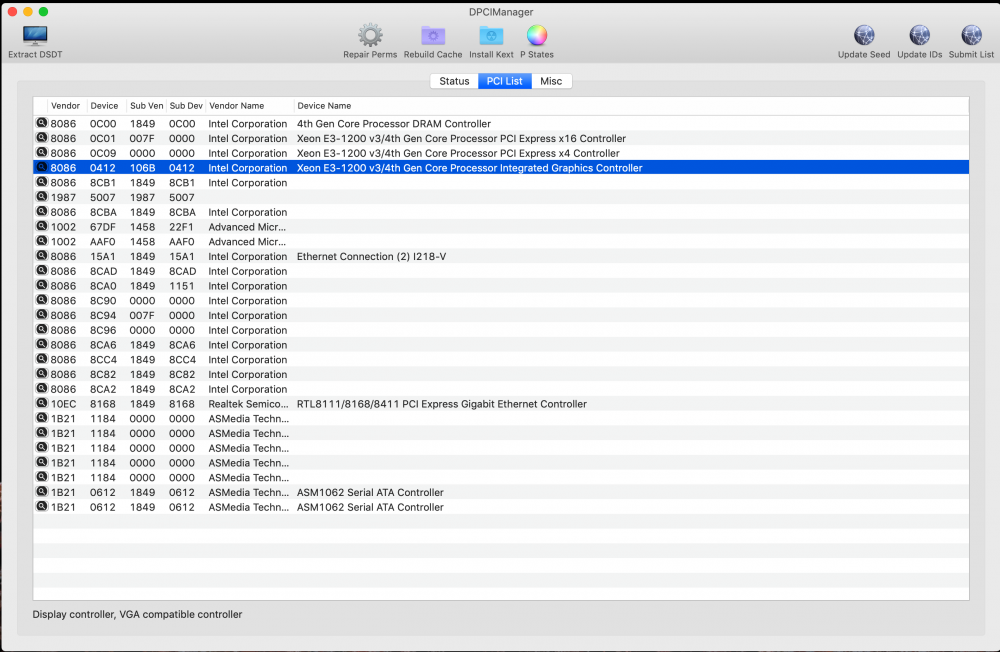Click magnifier icon for PCI Express x4 row

pos(41,152)
